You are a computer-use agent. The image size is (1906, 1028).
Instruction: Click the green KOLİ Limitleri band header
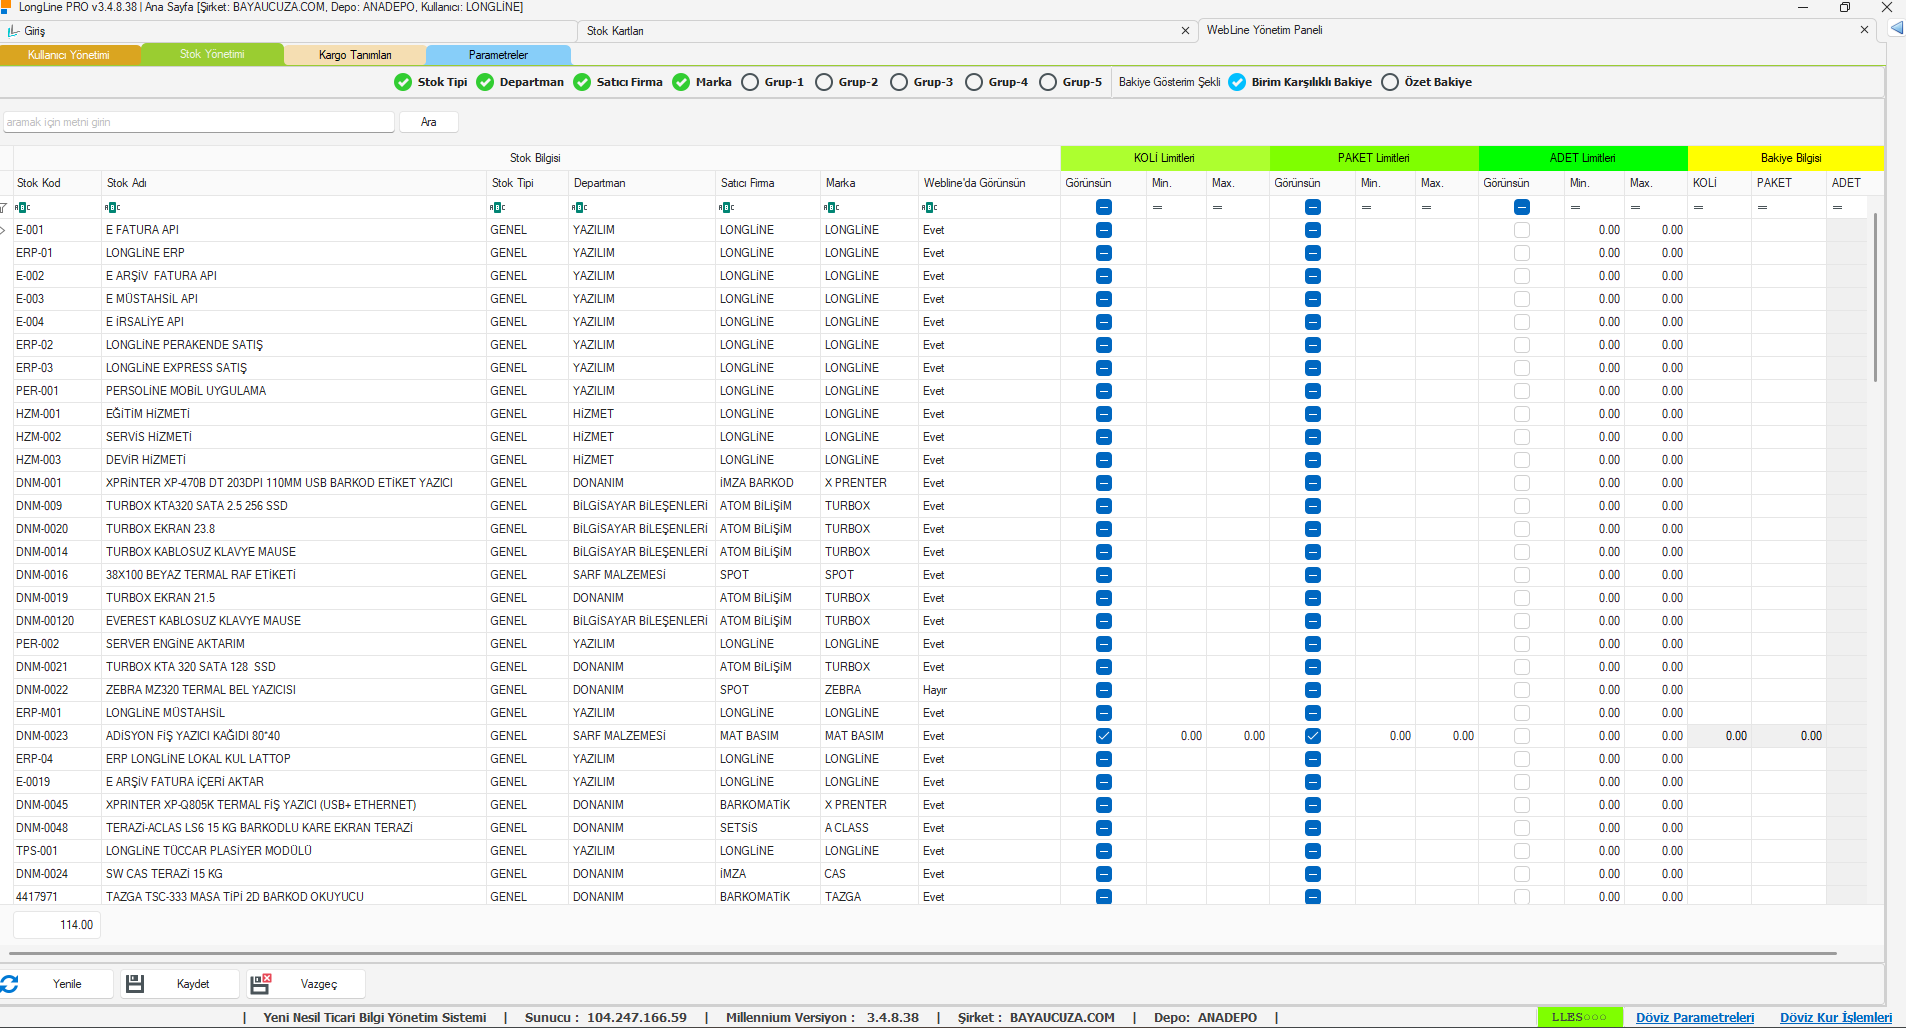(x=1165, y=158)
